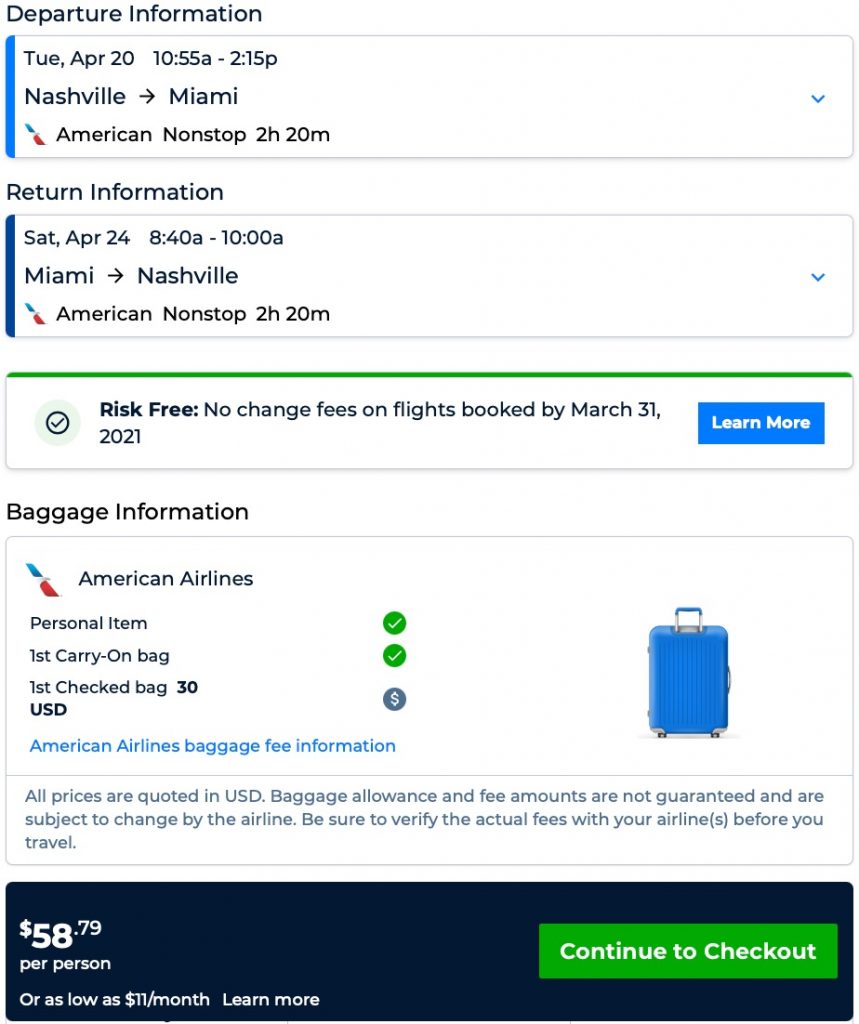Click green checkmark next to 1st Carry-On bag

pyautogui.click(x=394, y=656)
